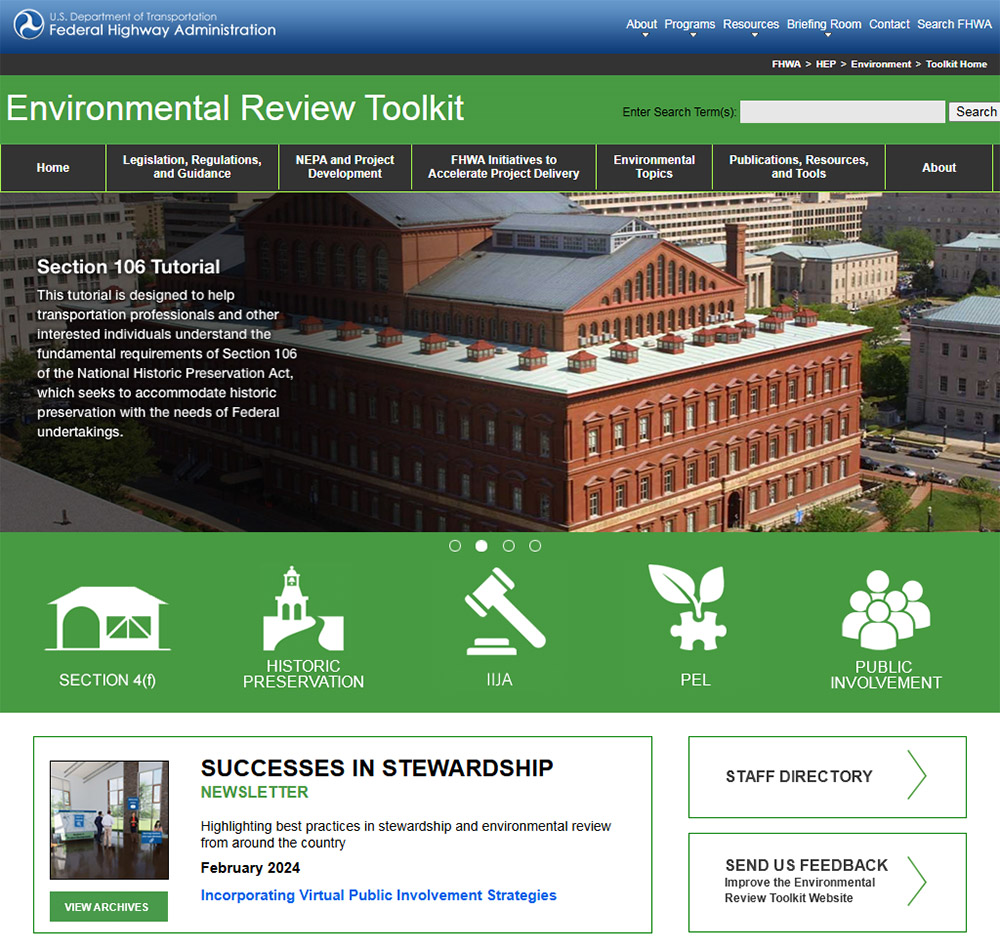
Task: Expand the About dropdown in top navigation
Action: (x=641, y=24)
